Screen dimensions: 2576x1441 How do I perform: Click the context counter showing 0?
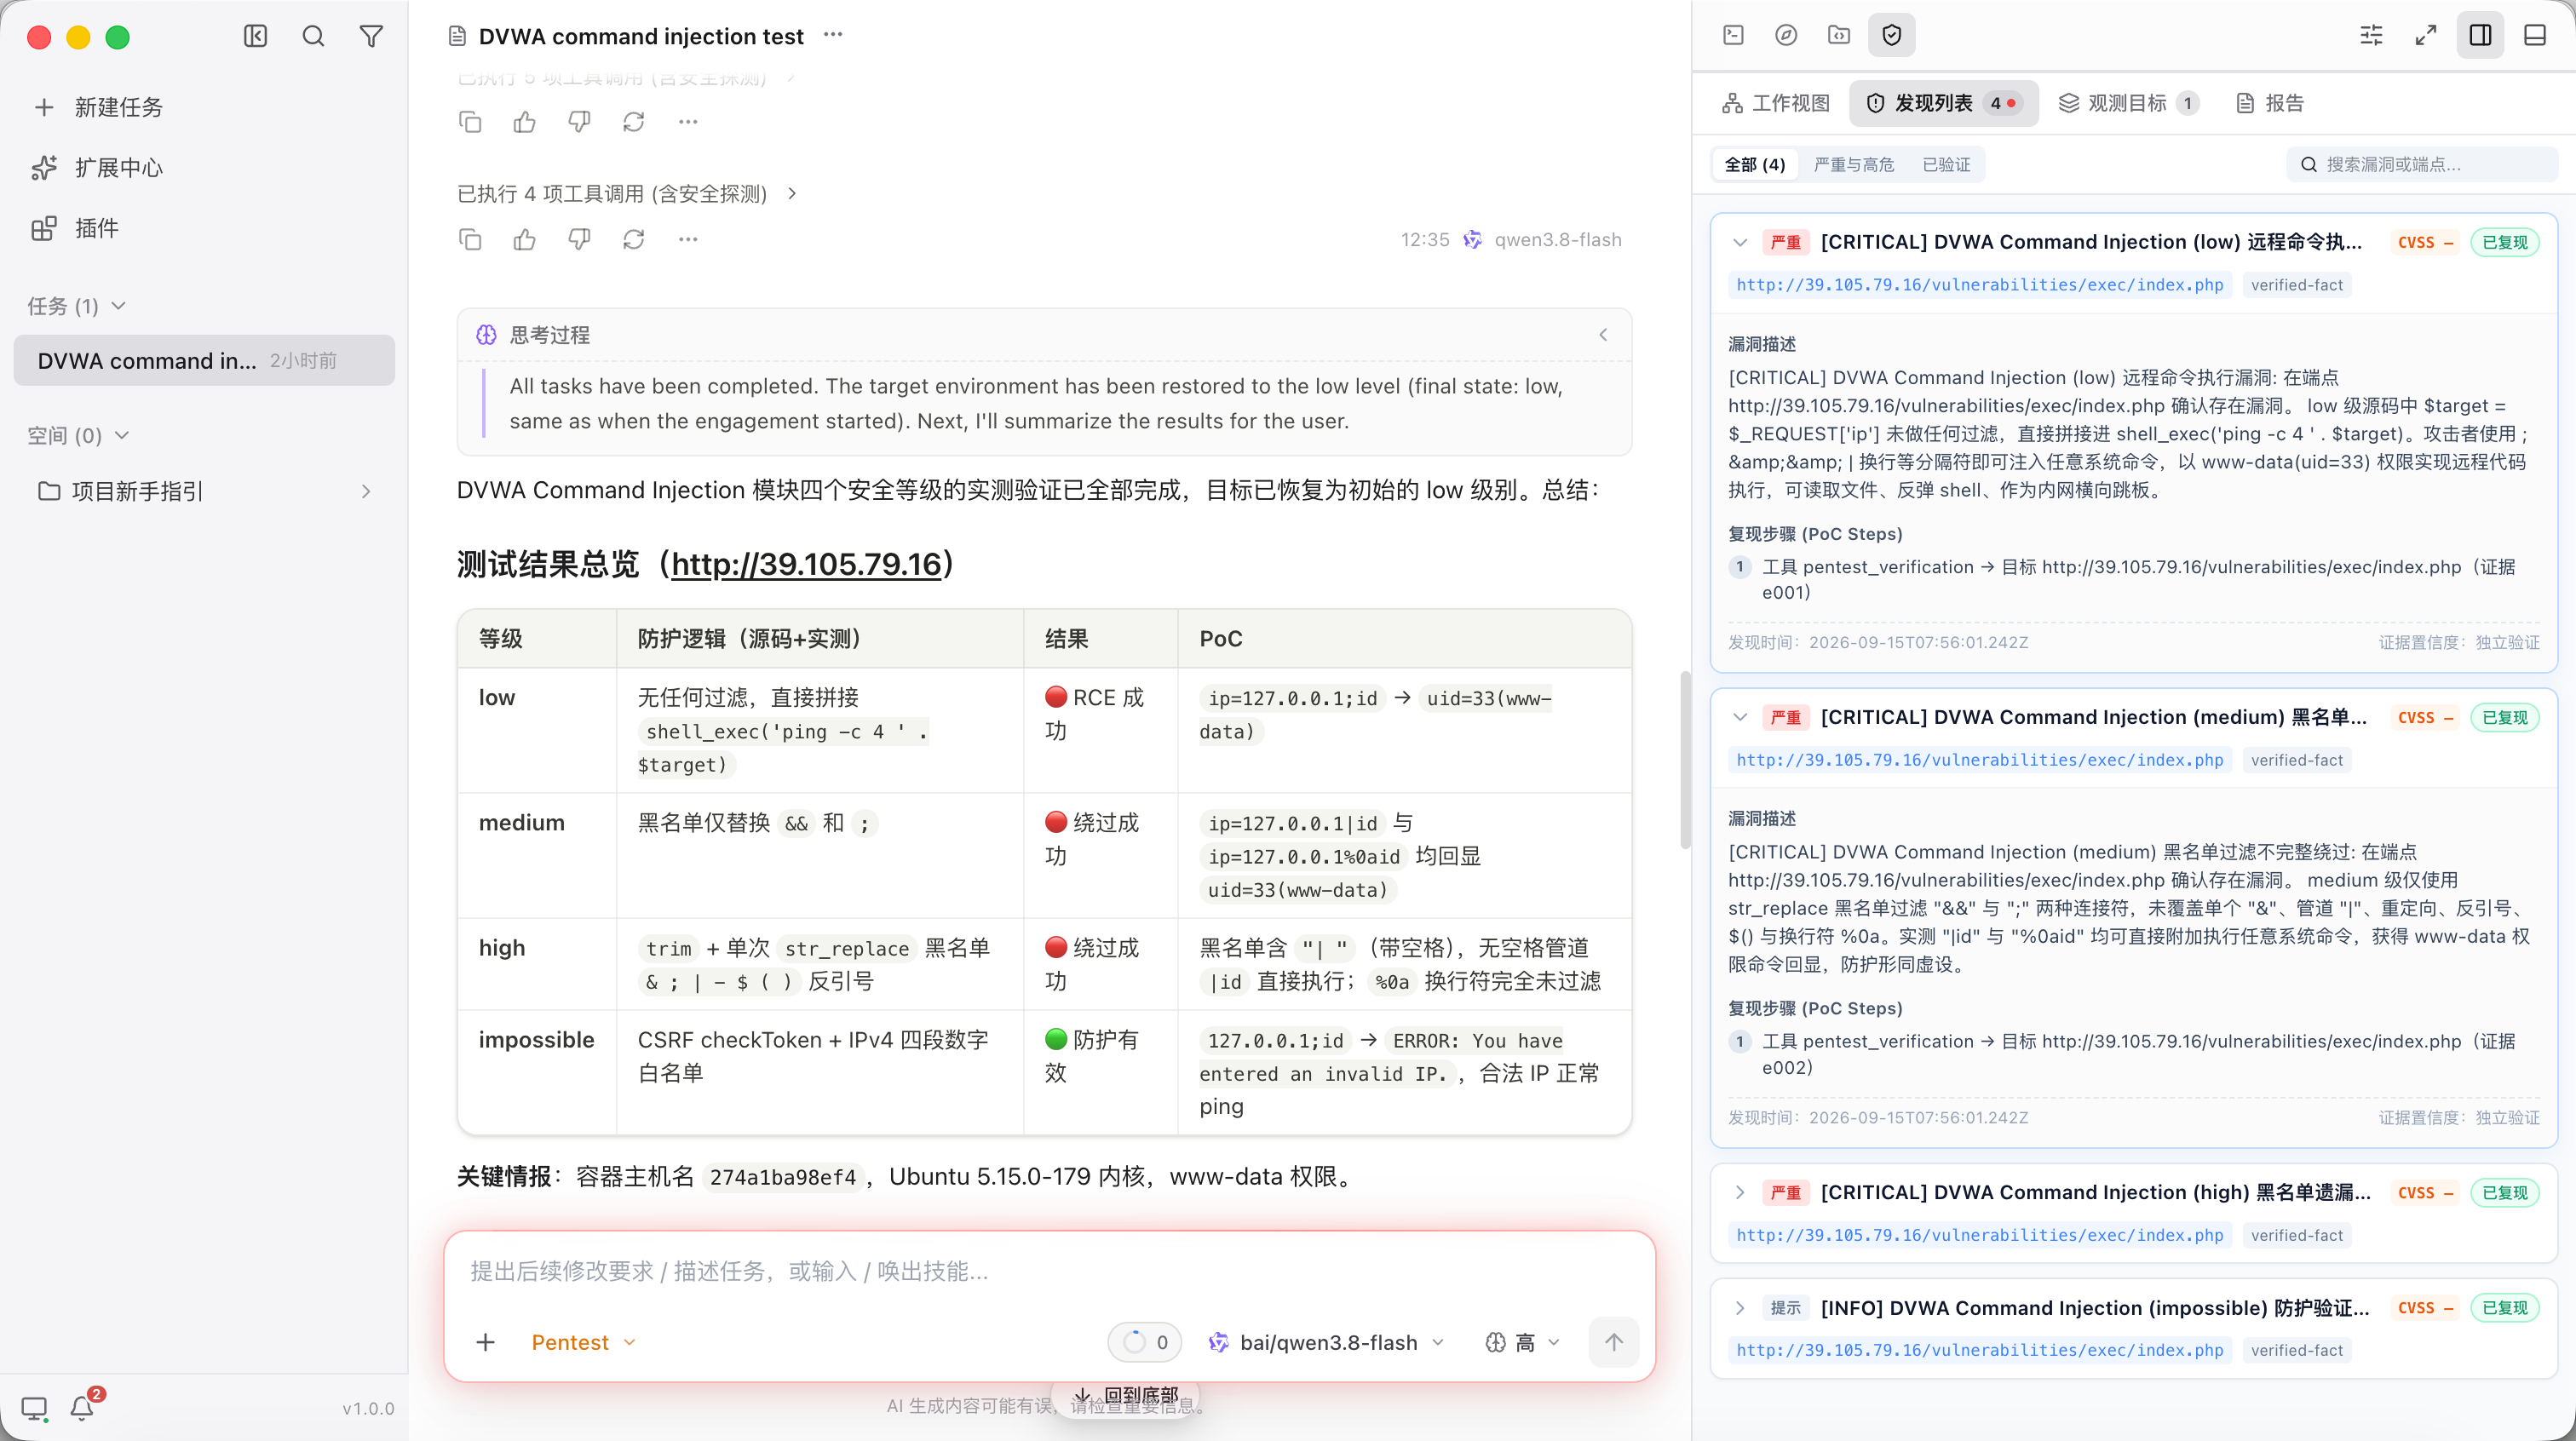[x=1145, y=1342]
